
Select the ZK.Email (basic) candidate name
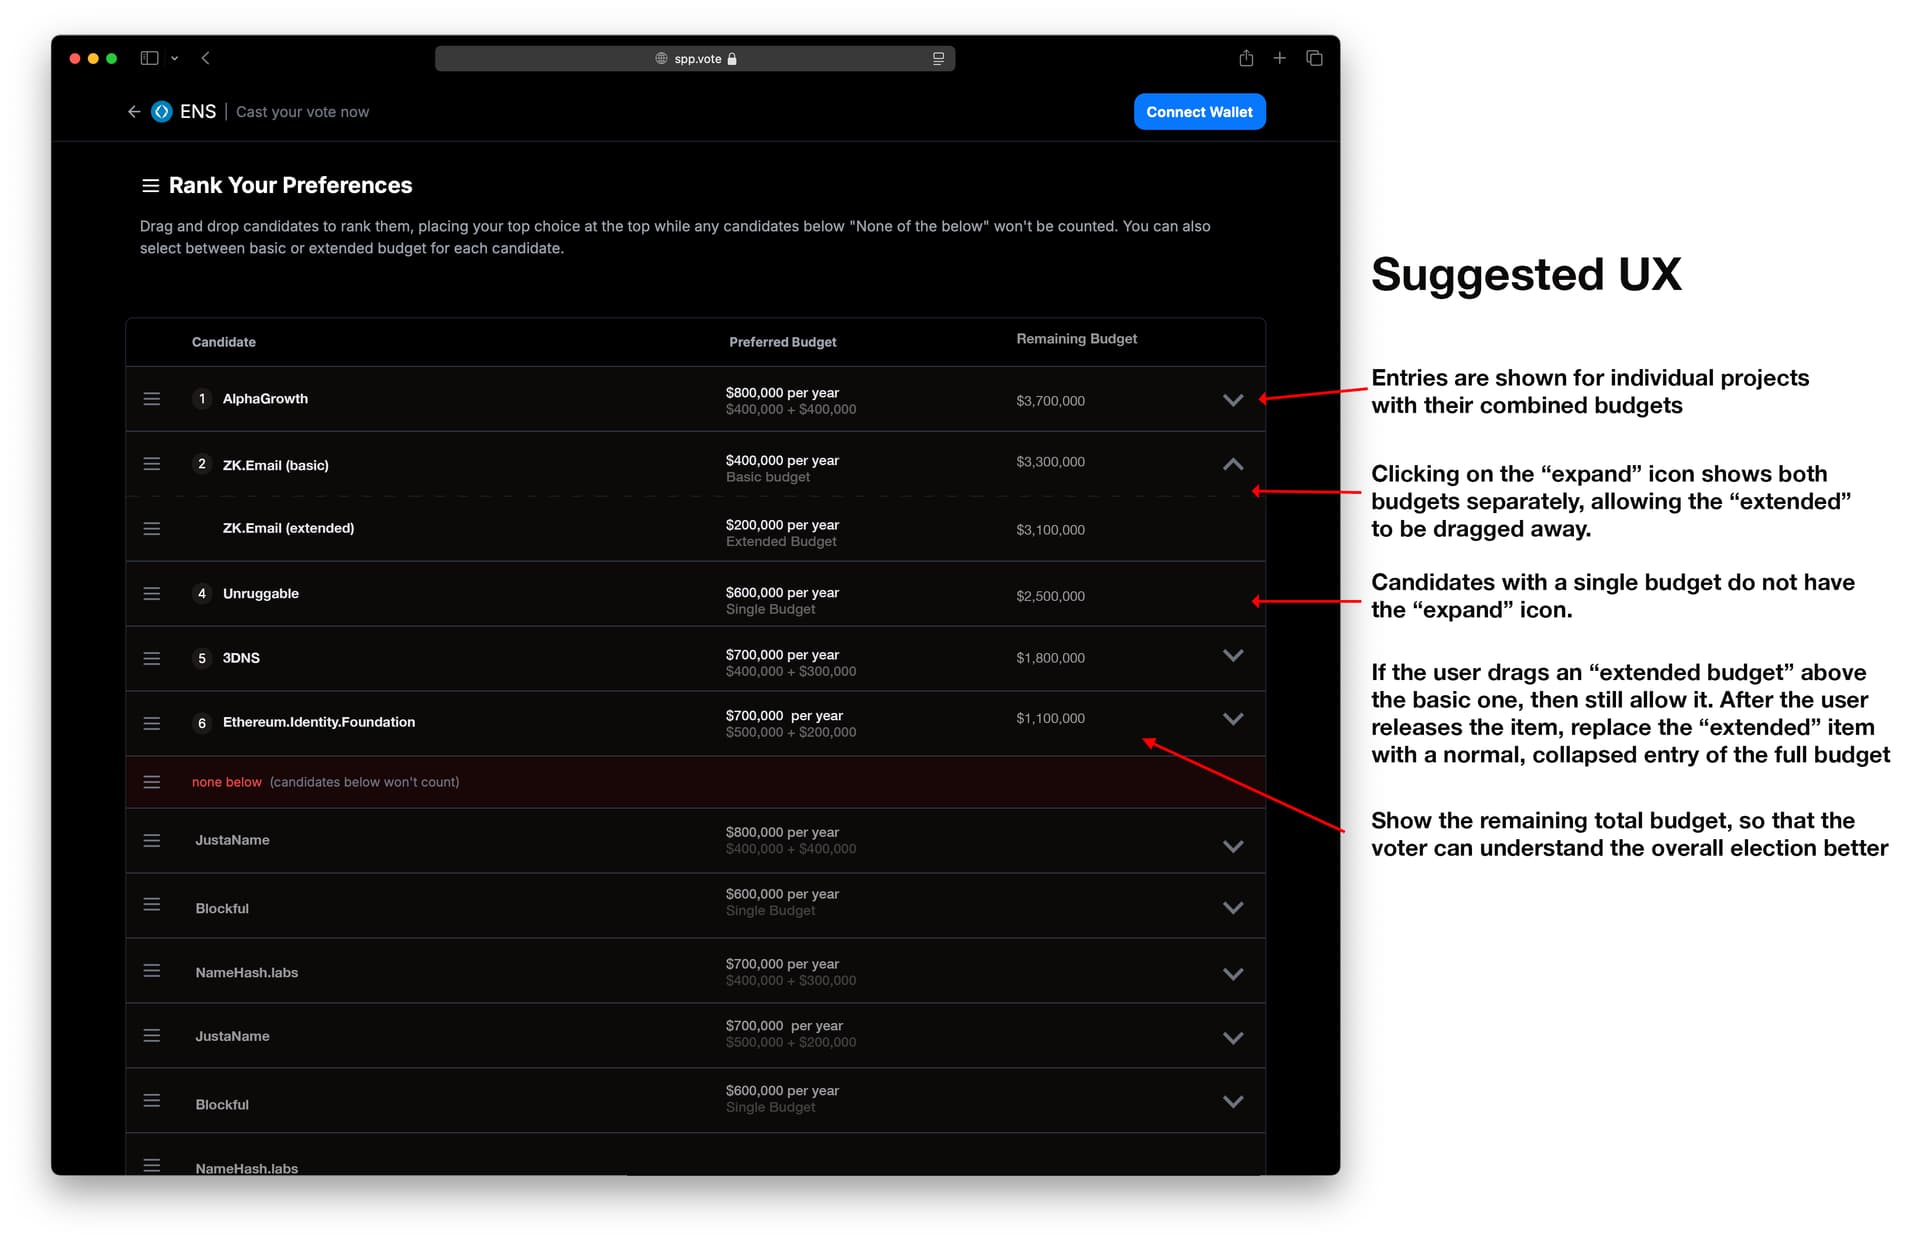(275, 465)
